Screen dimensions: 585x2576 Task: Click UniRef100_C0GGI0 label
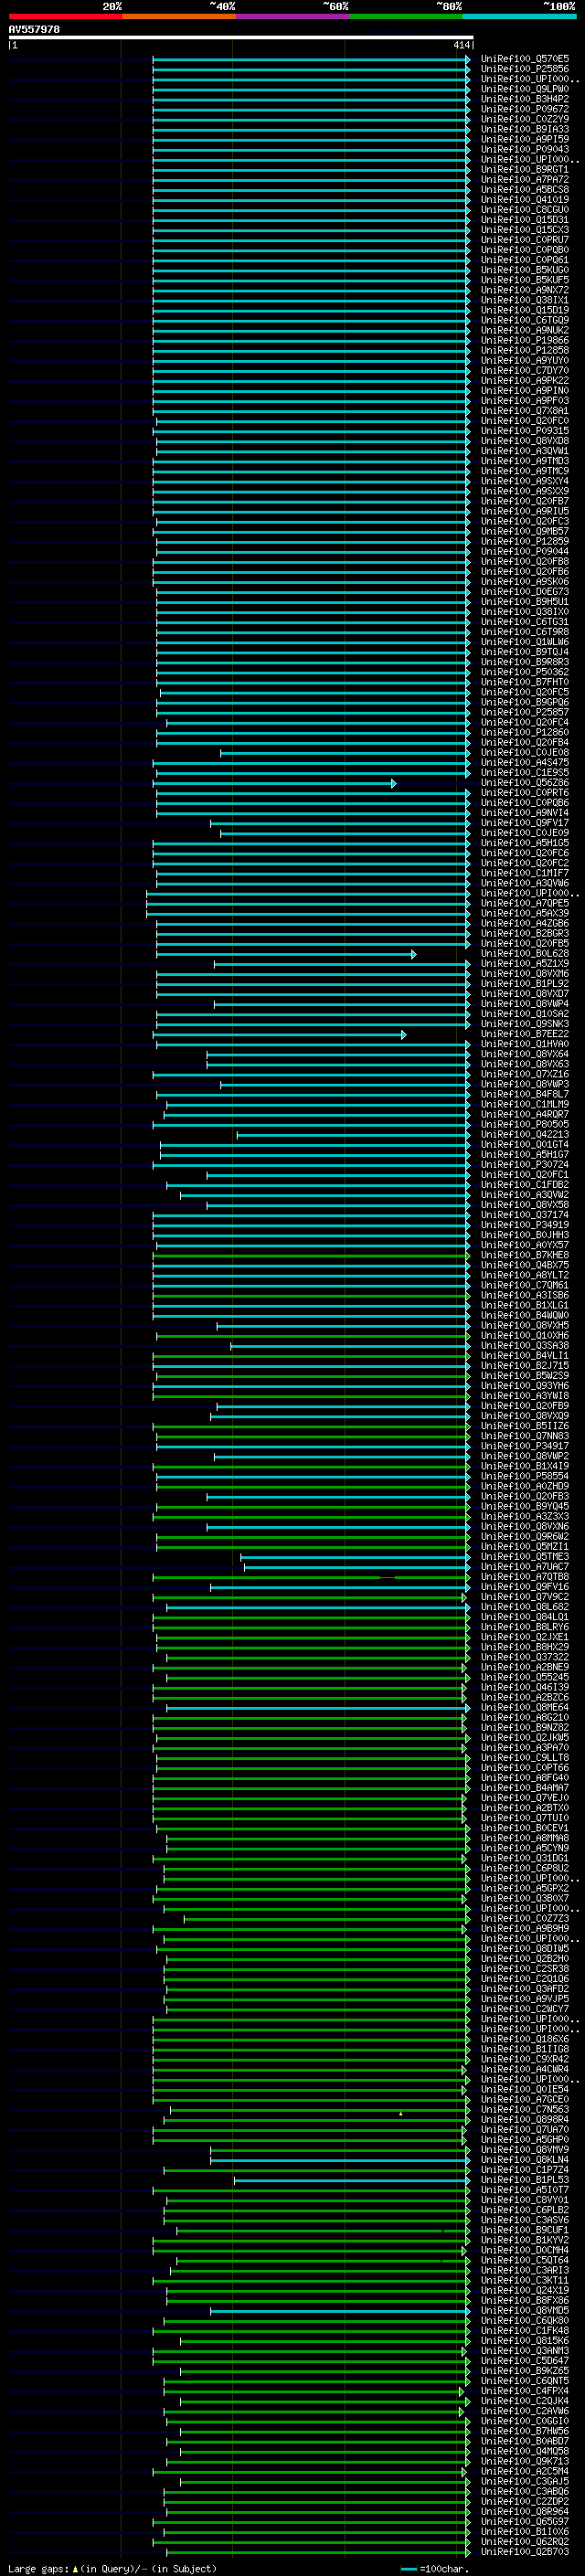[525, 2420]
